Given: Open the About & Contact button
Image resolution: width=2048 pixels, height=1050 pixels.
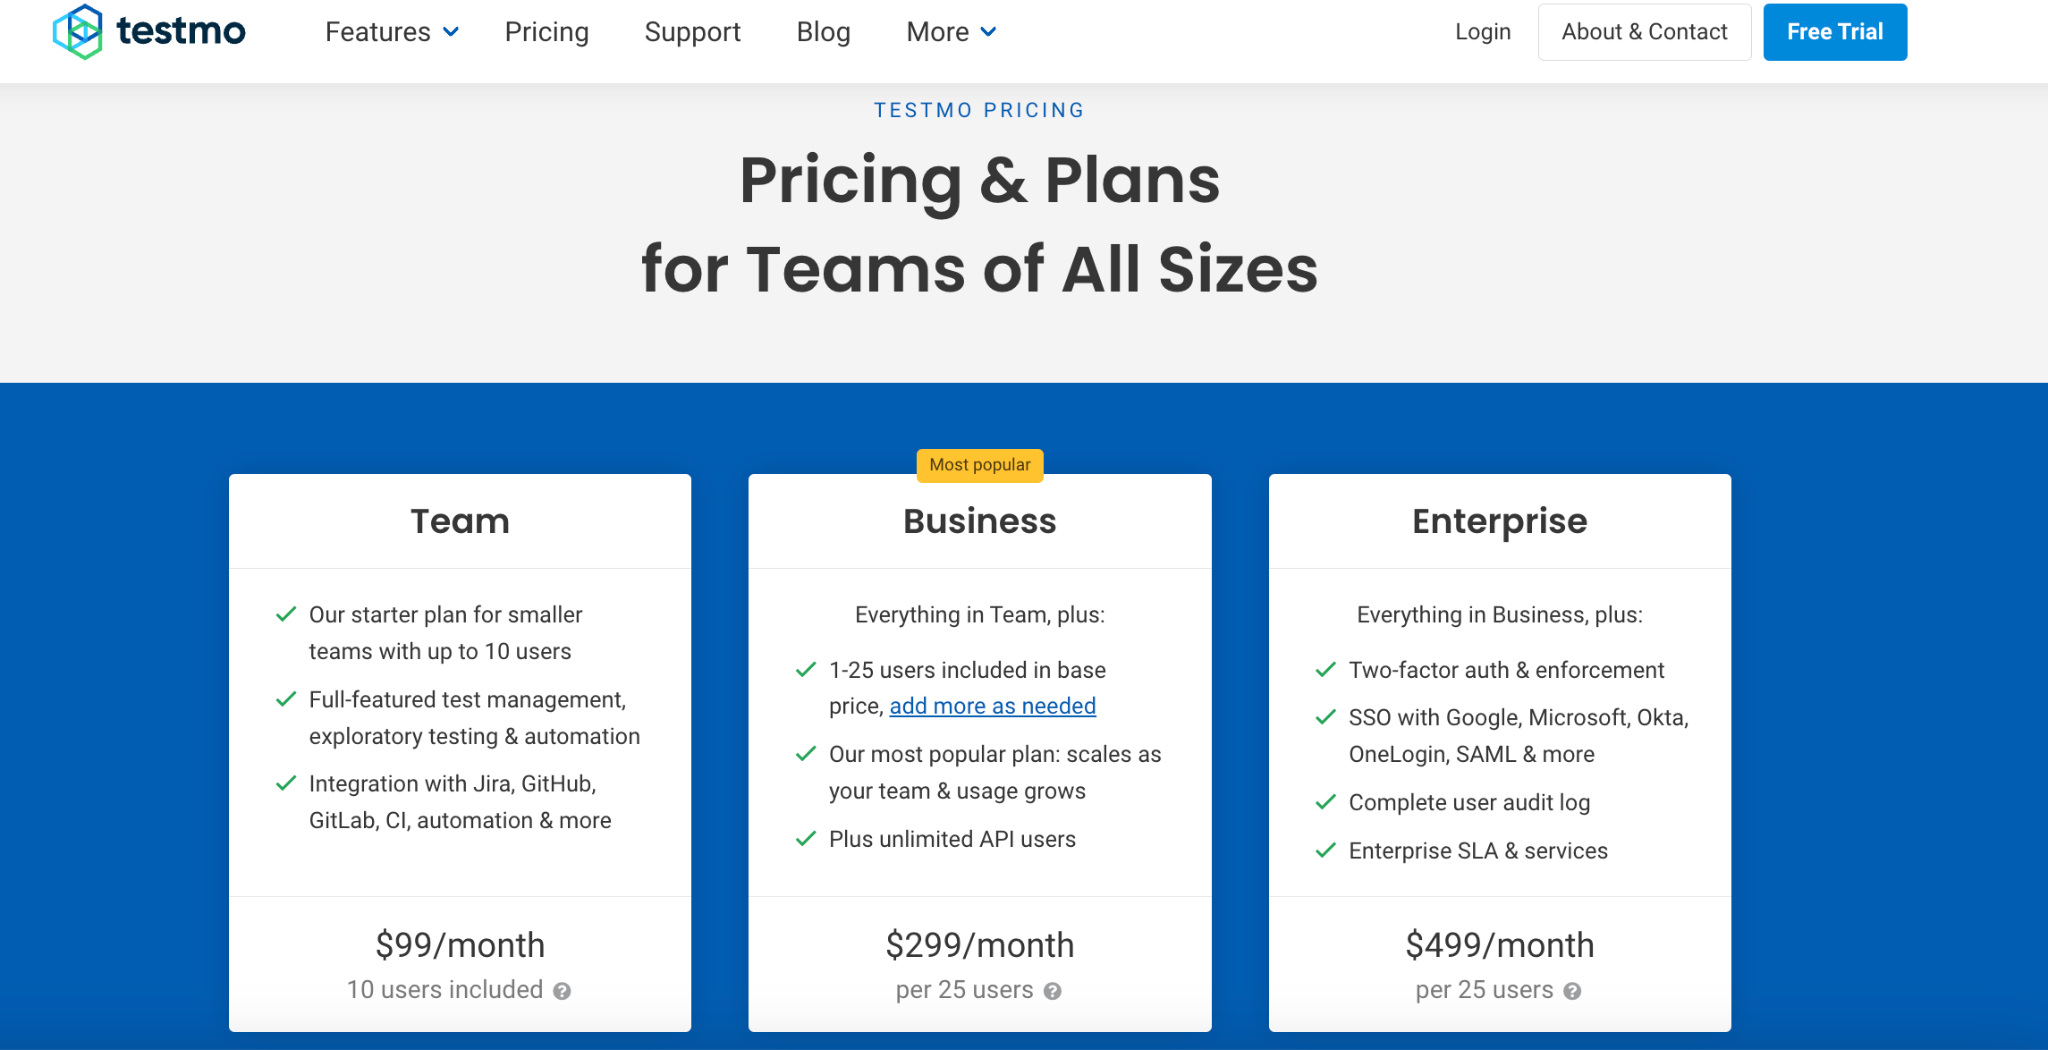Looking at the screenshot, I should pos(1644,32).
